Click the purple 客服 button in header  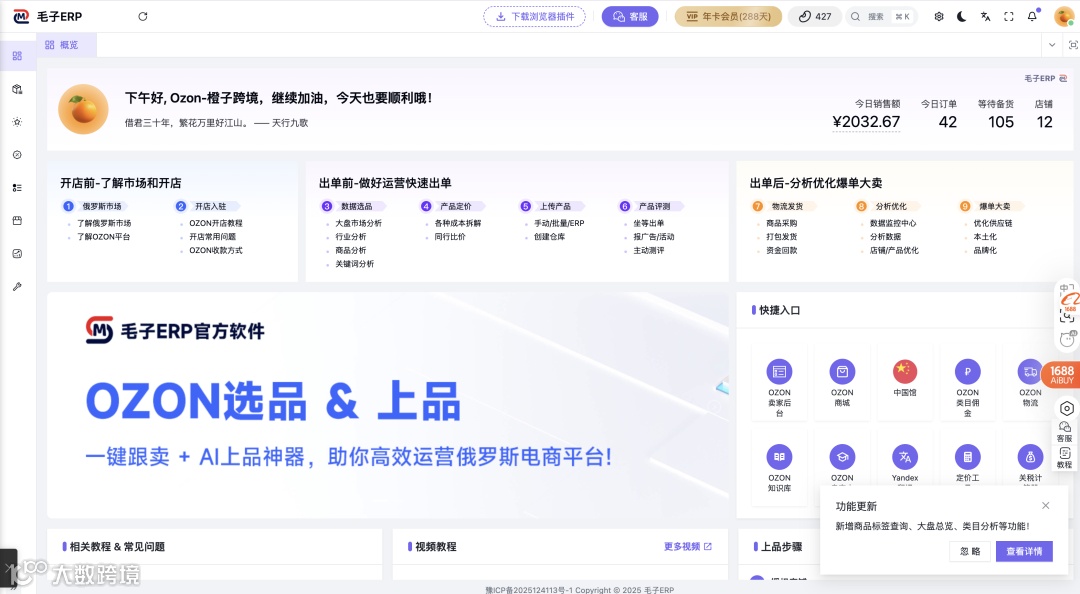[630, 17]
